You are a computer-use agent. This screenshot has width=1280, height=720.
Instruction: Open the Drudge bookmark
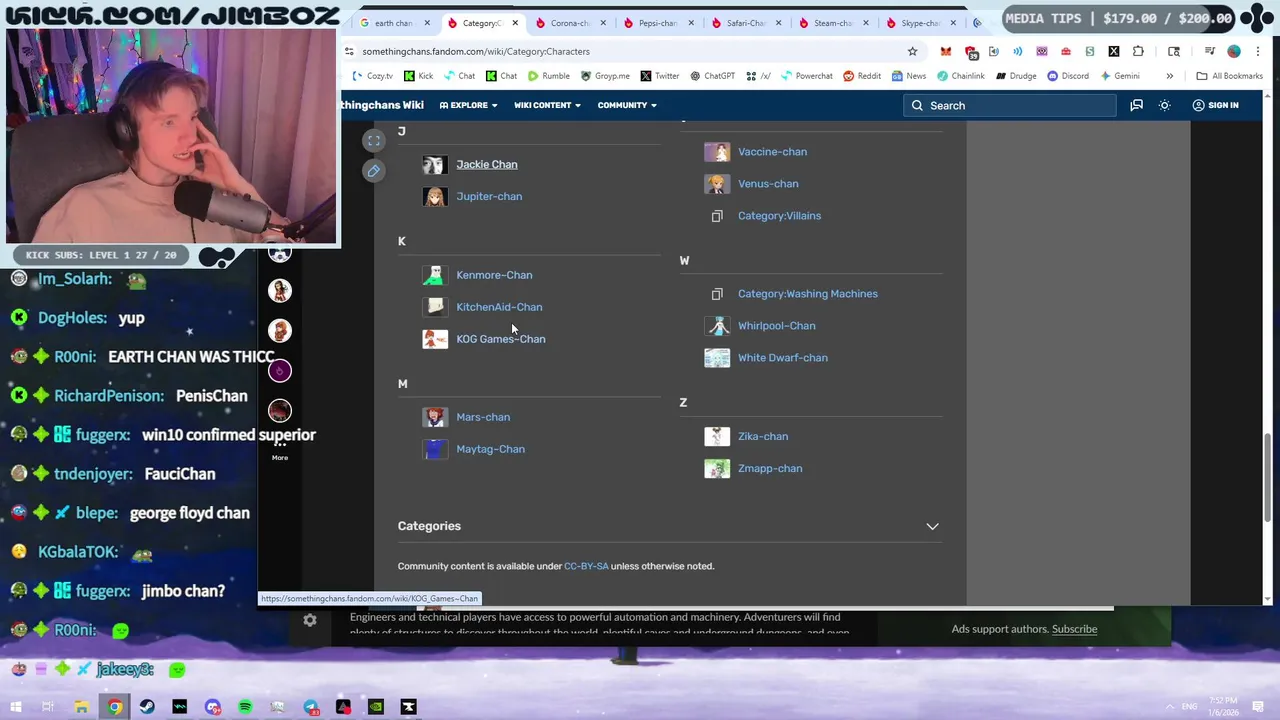tap(1015, 76)
